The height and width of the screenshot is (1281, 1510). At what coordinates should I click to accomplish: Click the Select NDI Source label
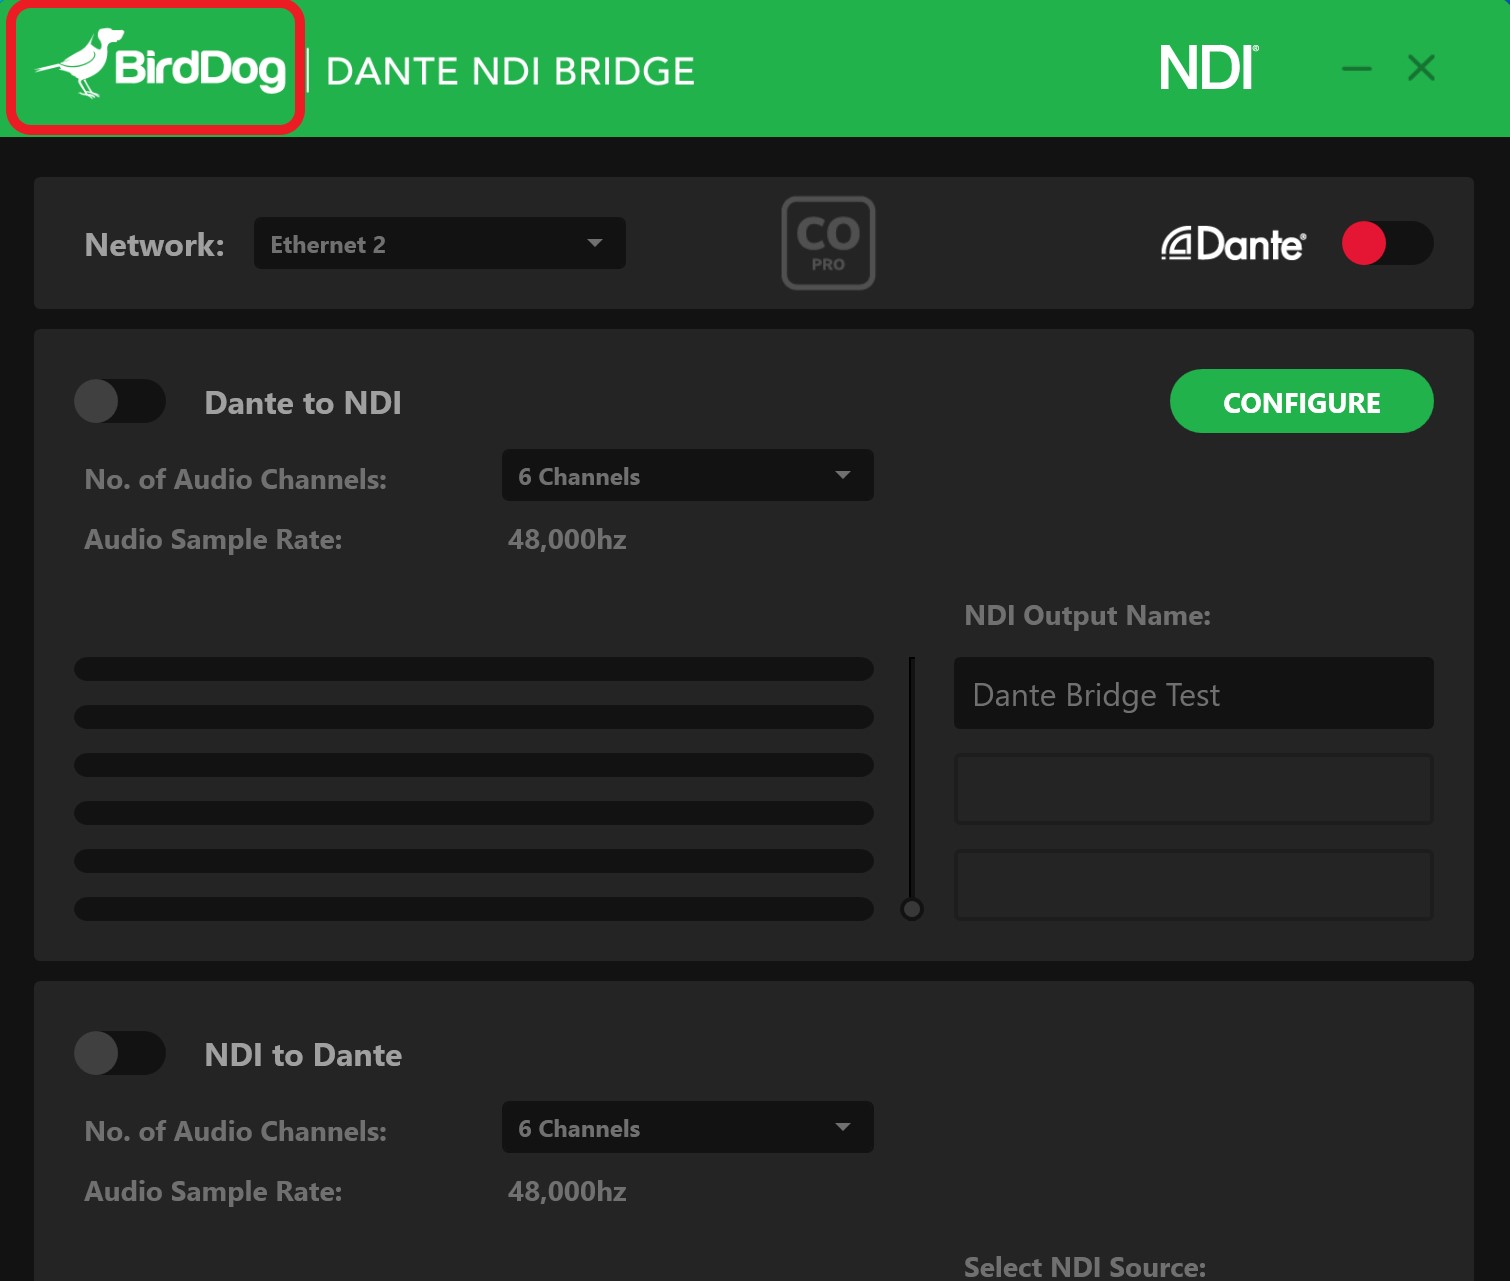pyautogui.click(x=1085, y=1266)
